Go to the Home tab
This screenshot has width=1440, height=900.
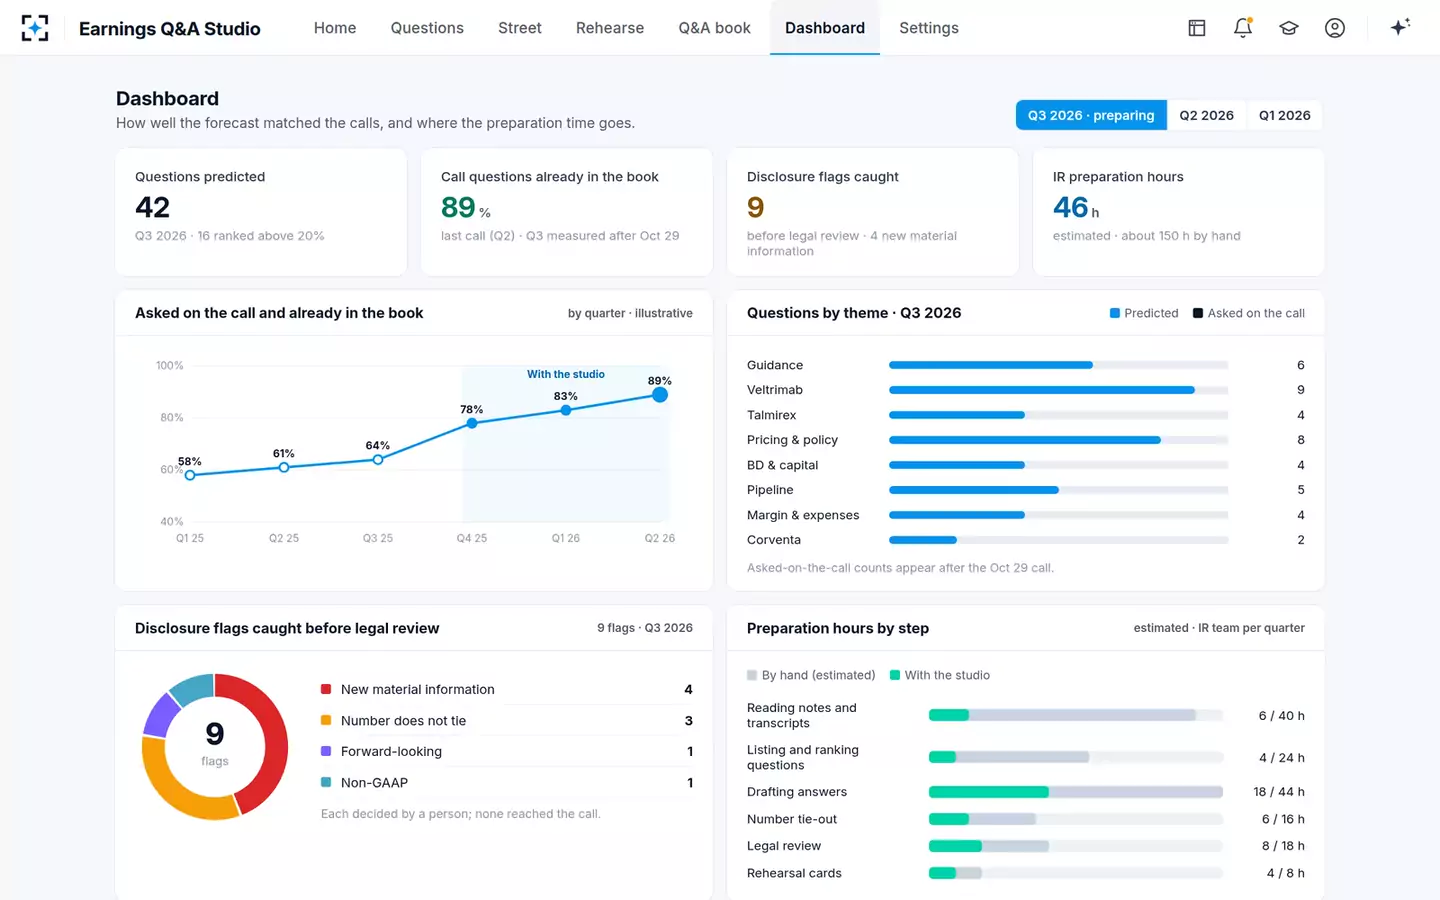335,28
